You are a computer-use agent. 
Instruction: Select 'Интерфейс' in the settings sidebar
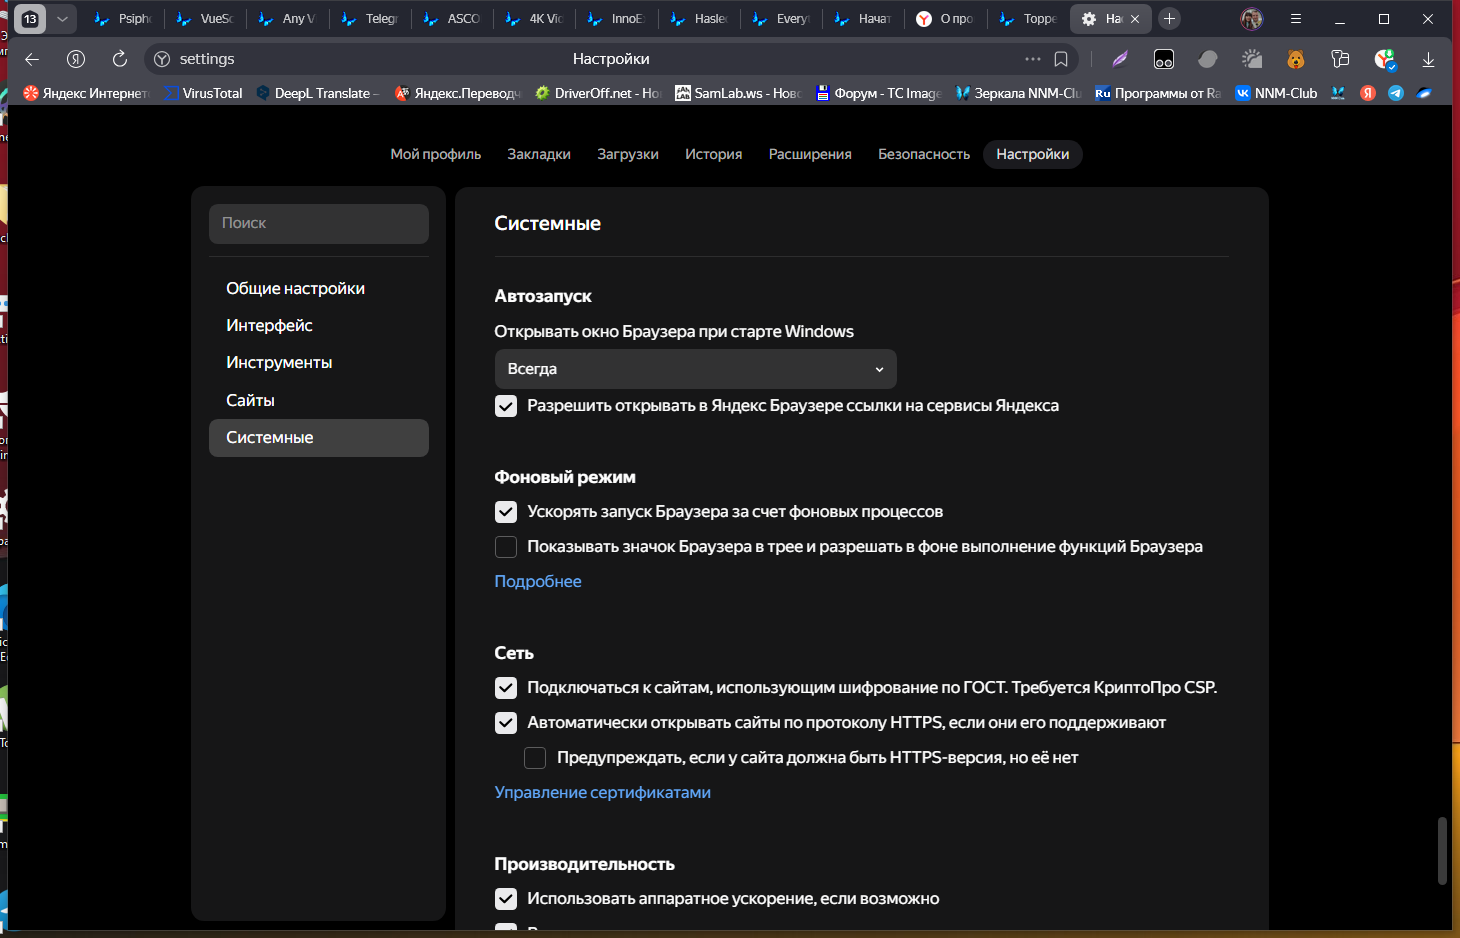[x=269, y=326]
